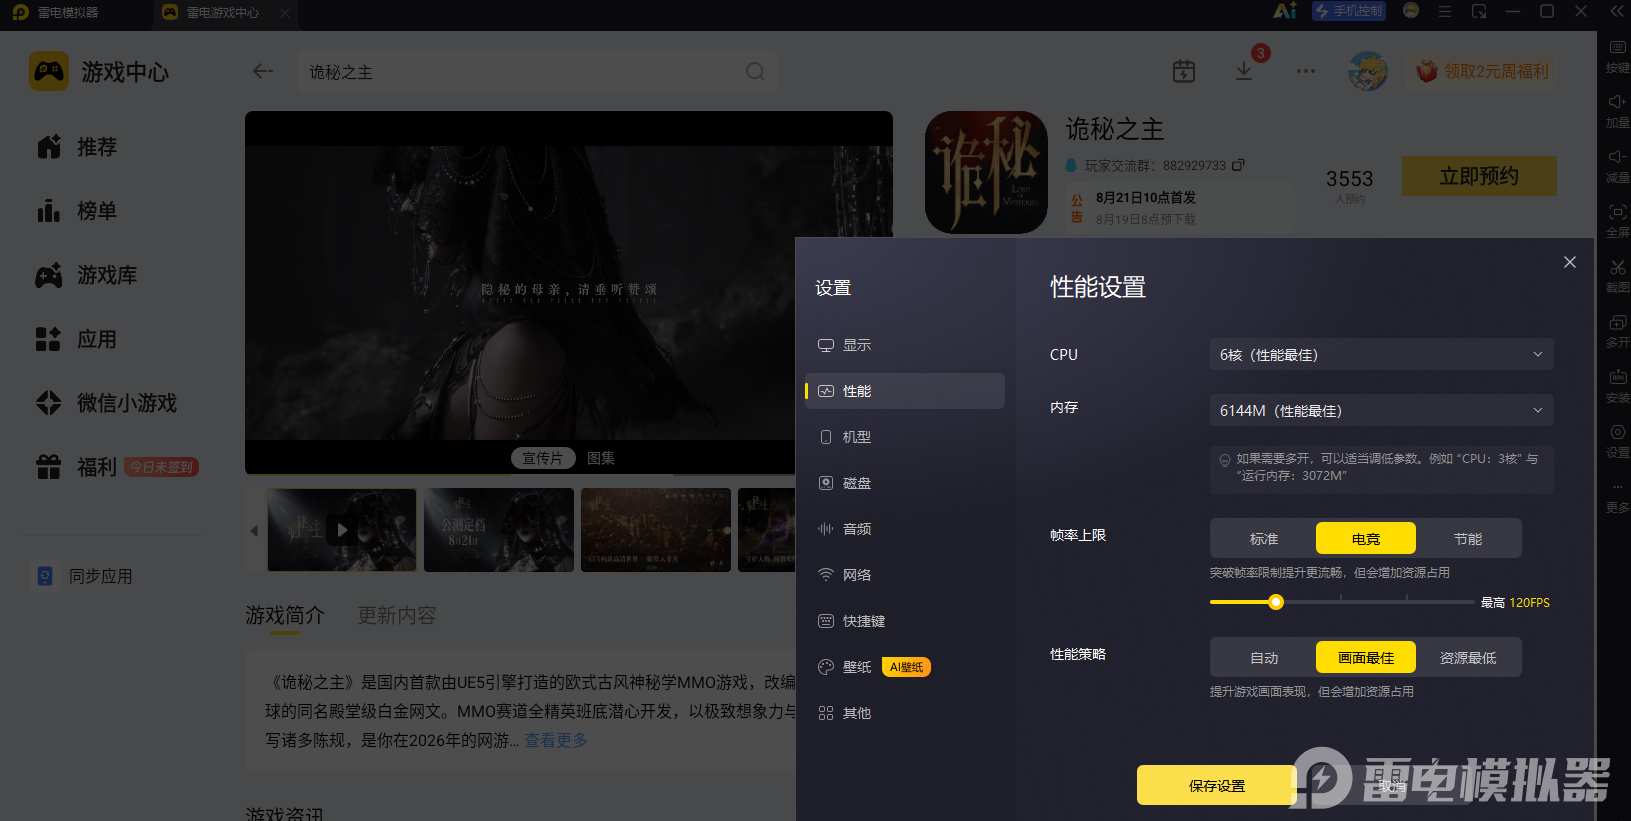Open the hamburger menu in title bar
1631x821 pixels.
coord(1445,11)
